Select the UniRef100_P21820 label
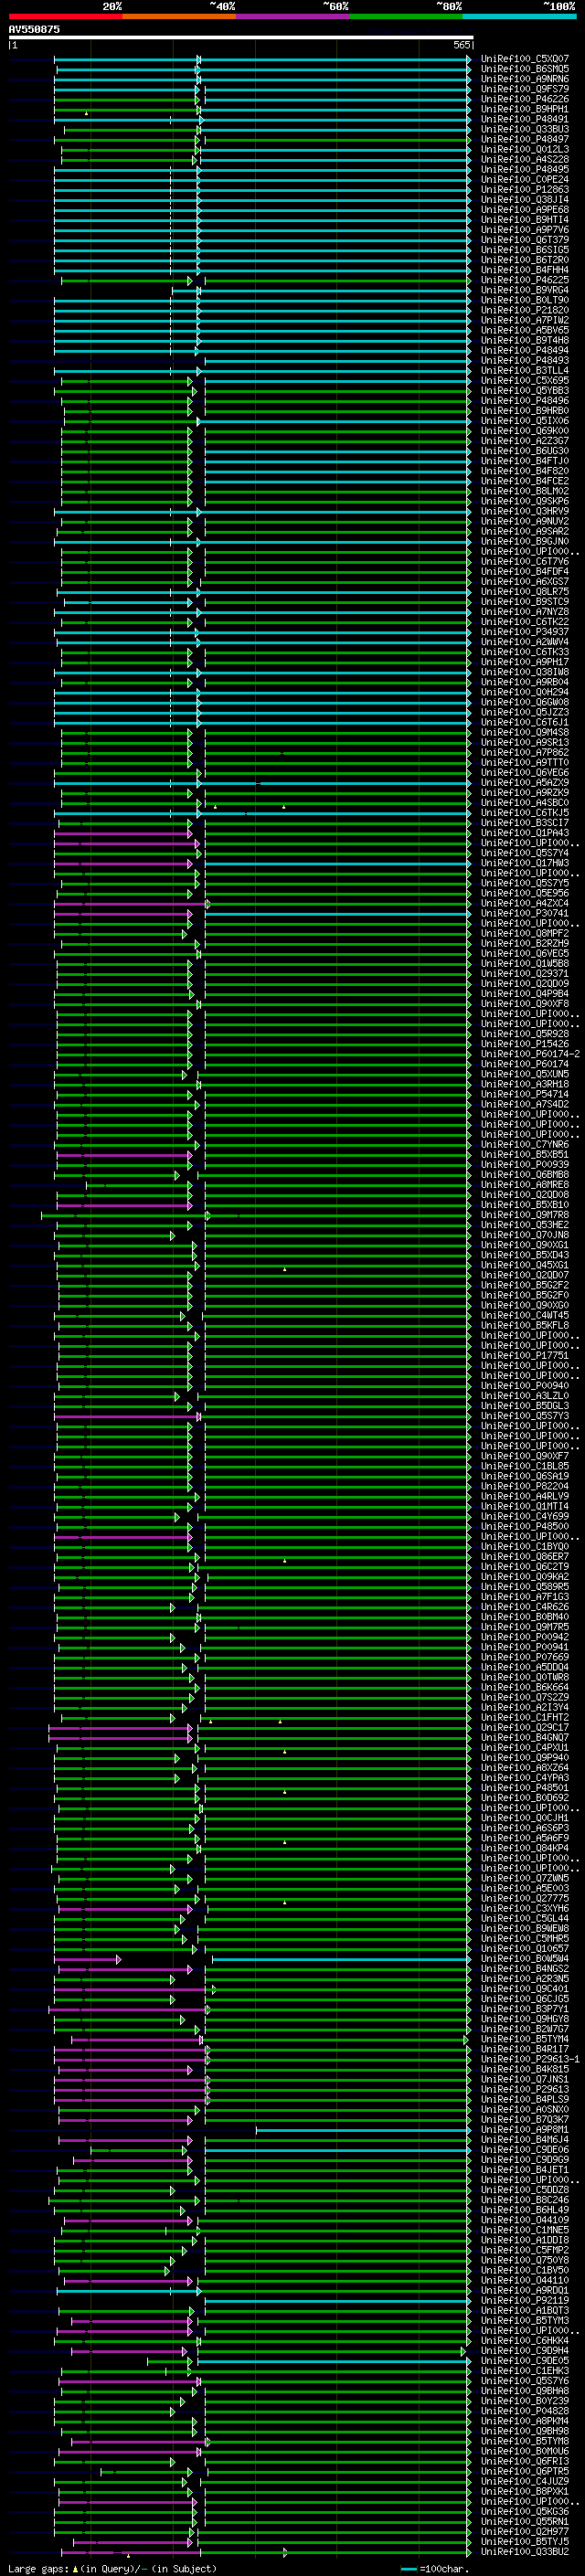 click(525, 310)
